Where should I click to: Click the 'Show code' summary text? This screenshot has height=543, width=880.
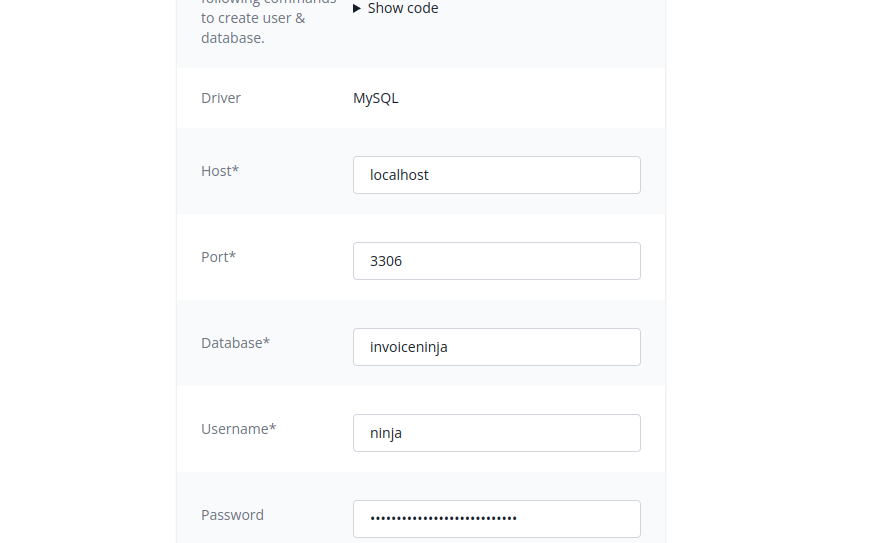[x=403, y=9]
